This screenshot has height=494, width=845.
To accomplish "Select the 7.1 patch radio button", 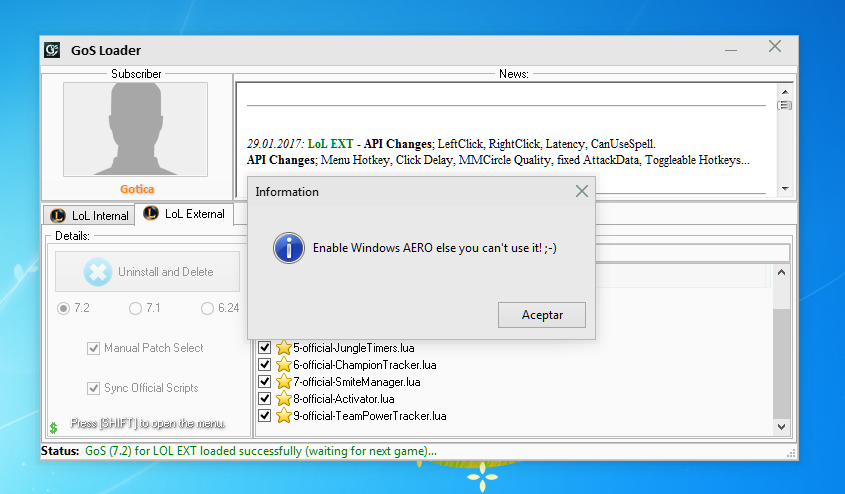I will (135, 308).
